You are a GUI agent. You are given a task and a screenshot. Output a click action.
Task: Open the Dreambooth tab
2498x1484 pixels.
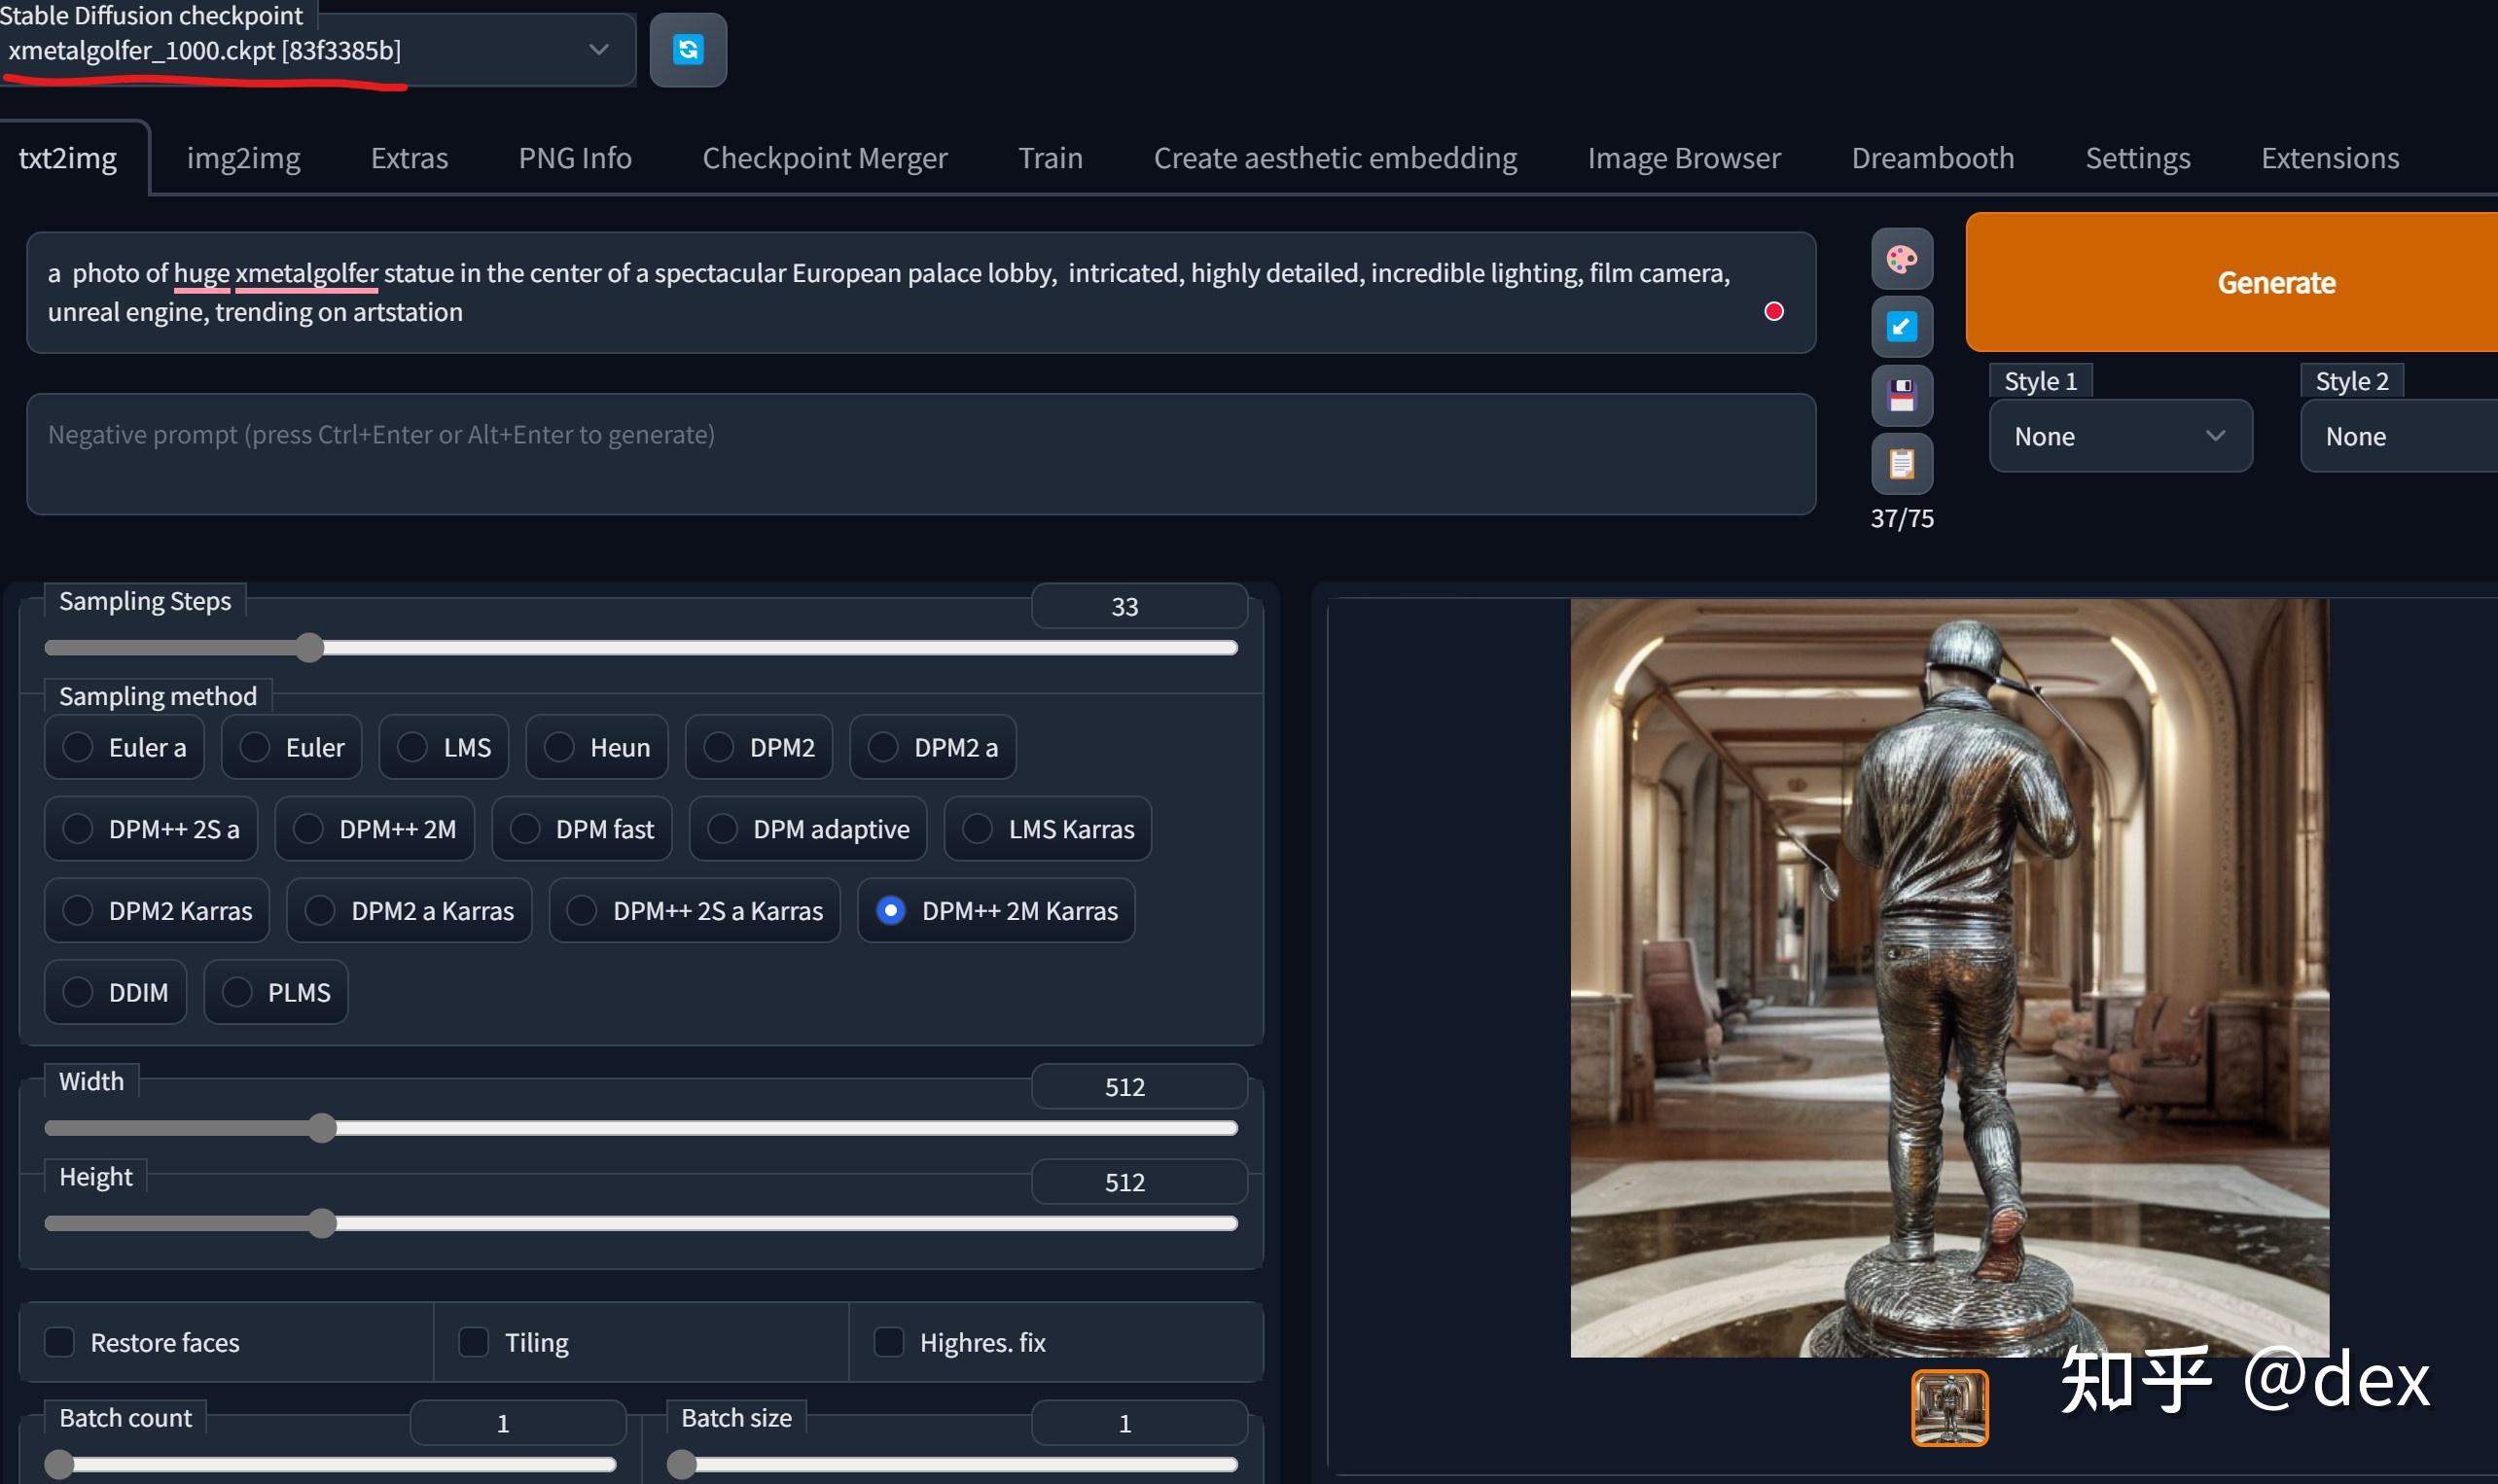[1932, 158]
